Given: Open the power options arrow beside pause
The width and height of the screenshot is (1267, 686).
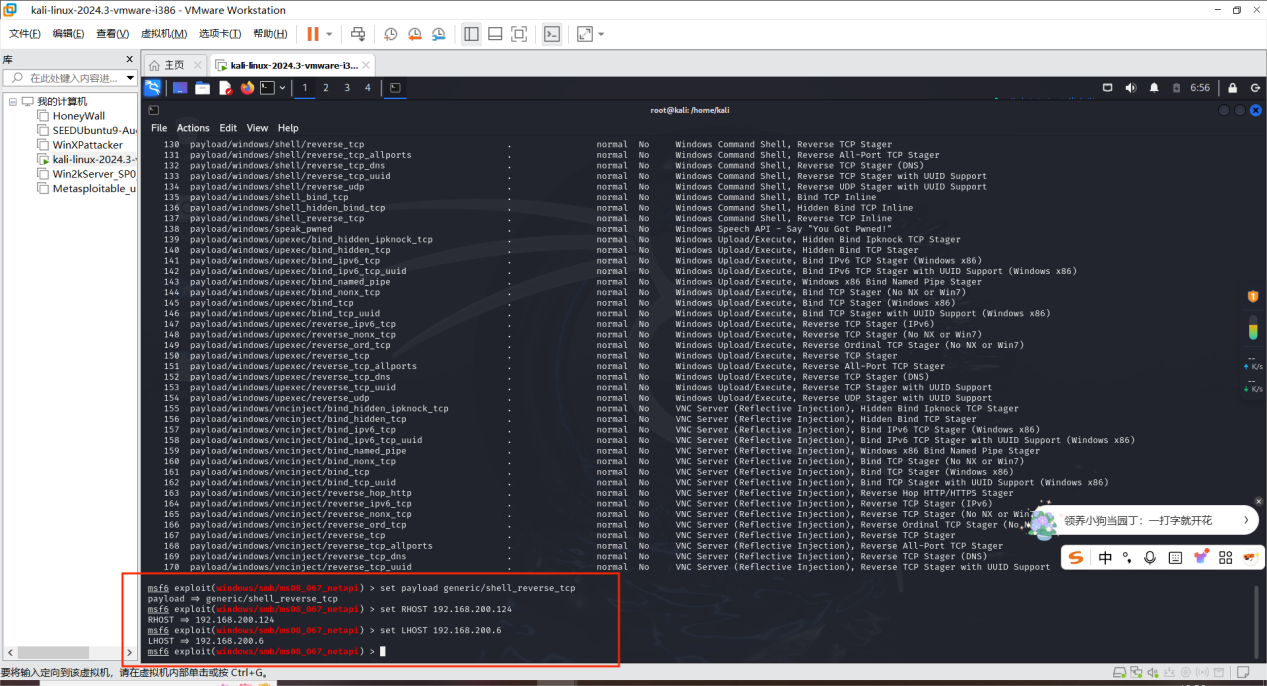Looking at the screenshot, I should 329,34.
